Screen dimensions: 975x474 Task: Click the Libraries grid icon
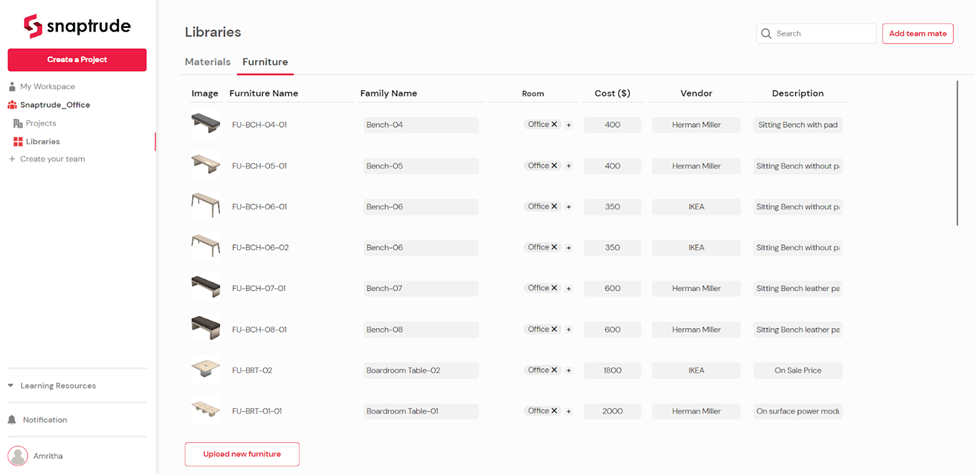pos(18,142)
